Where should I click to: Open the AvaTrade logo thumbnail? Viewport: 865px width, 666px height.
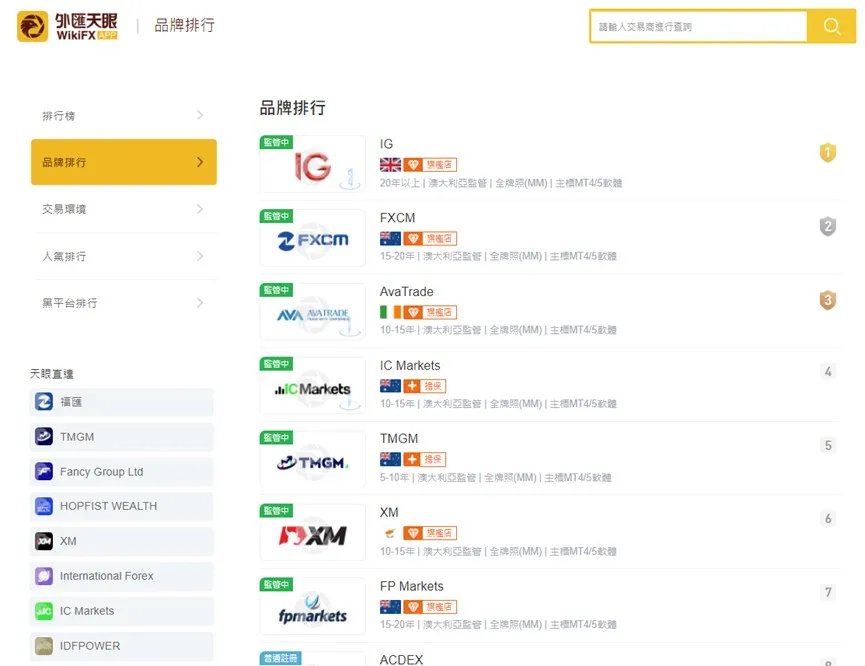313,312
